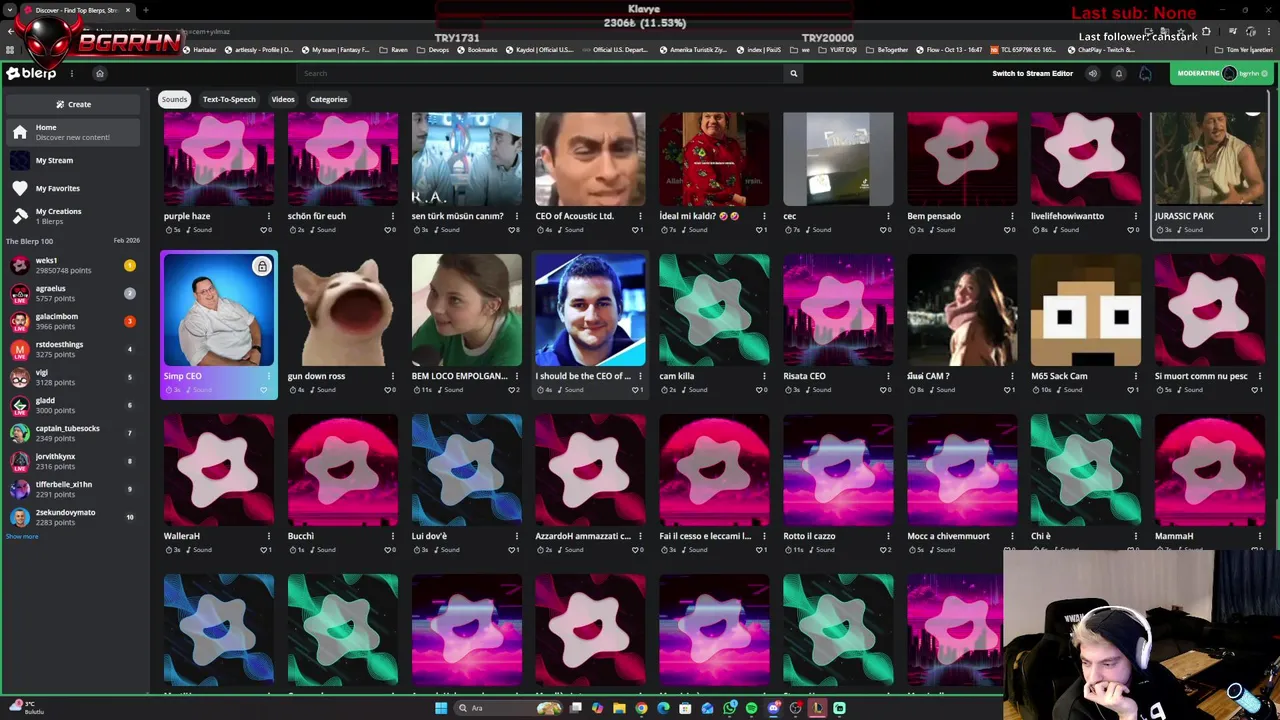Open My Creations in the sidebar
The width and height of the screenshot is (1280, 720).
75,216
